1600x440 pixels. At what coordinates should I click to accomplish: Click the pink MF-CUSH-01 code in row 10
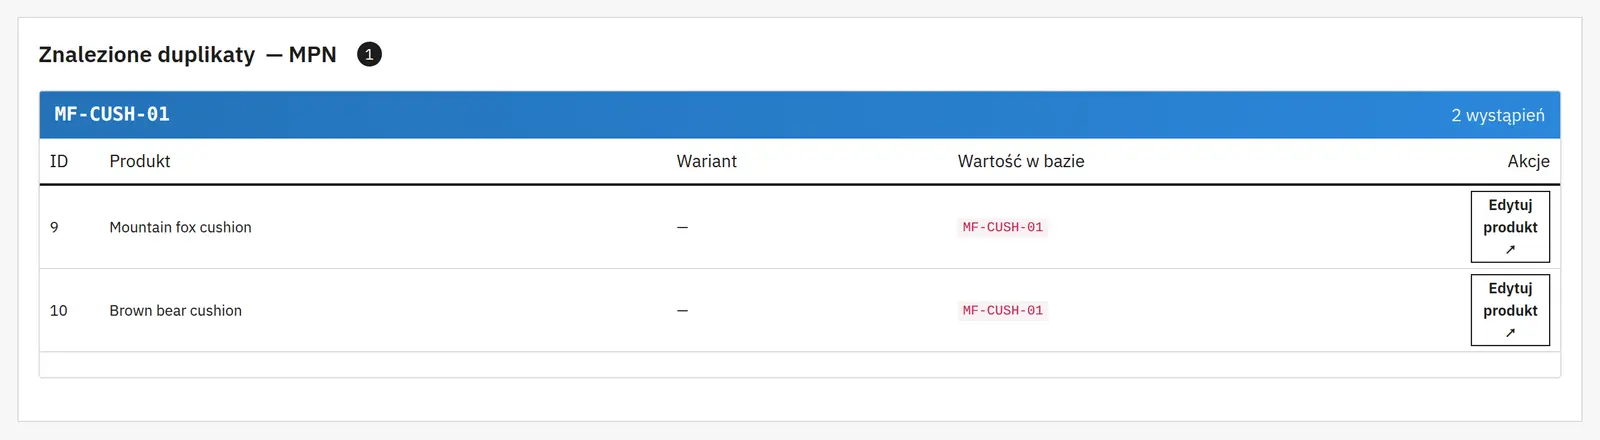point(1003,310)
